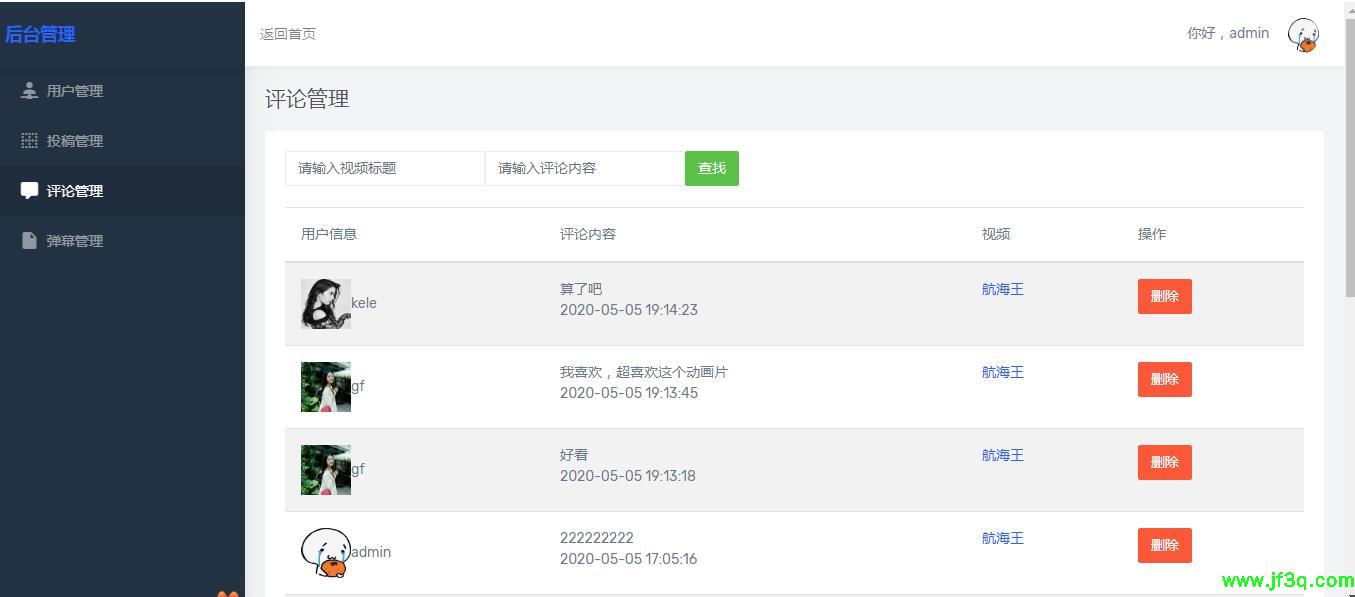
Task: Click the danmaku management document icon
Action: pos(29,241)
